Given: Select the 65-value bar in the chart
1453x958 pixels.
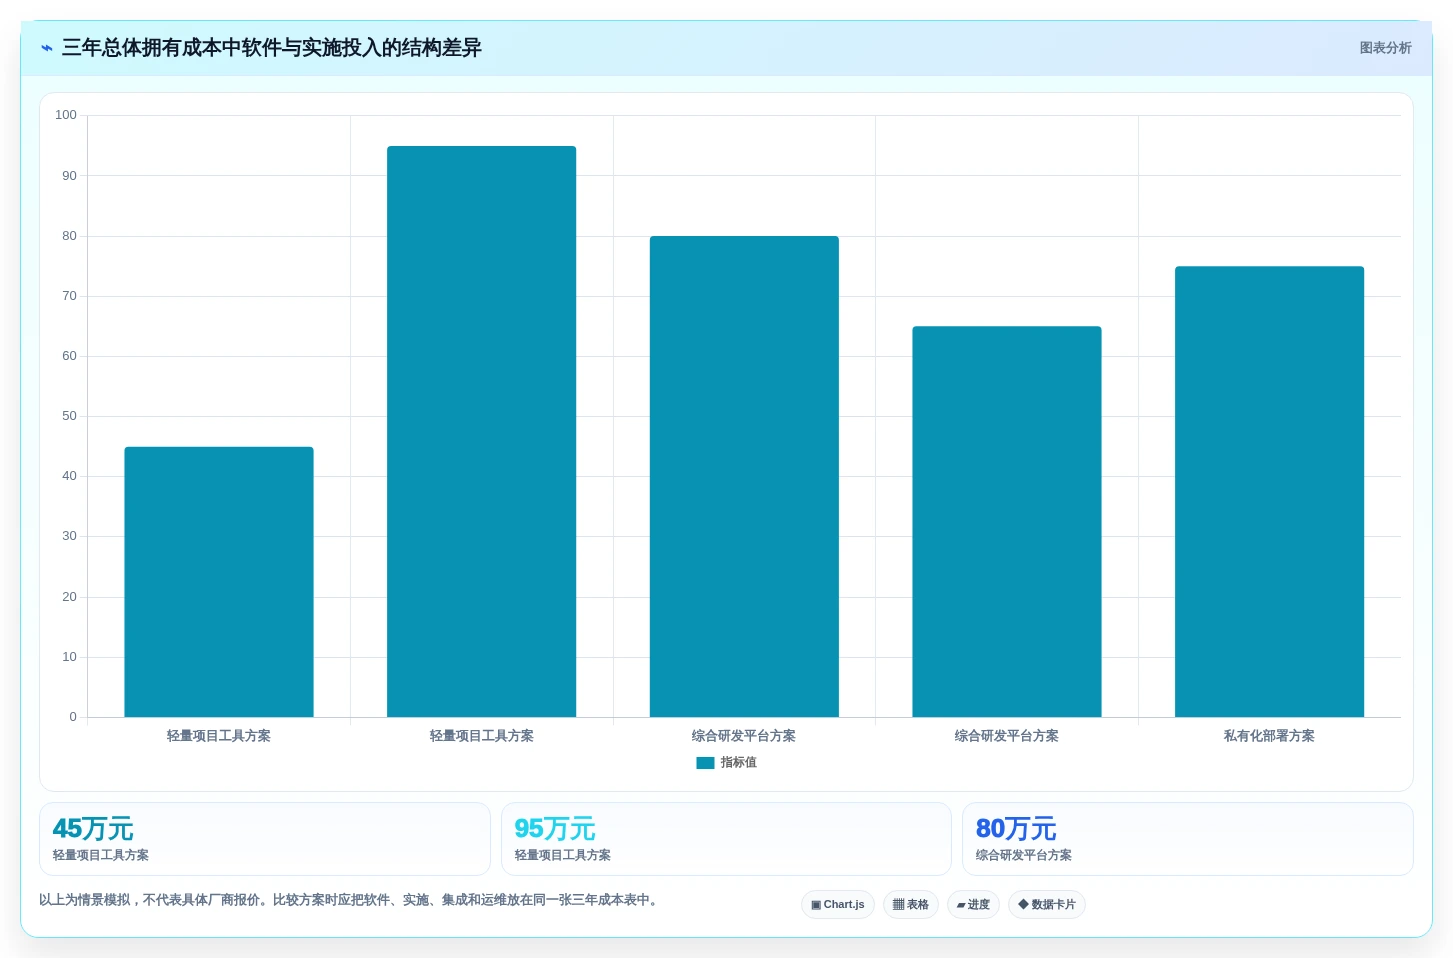Looking at the screenshot, I should tap(1007, 522).
